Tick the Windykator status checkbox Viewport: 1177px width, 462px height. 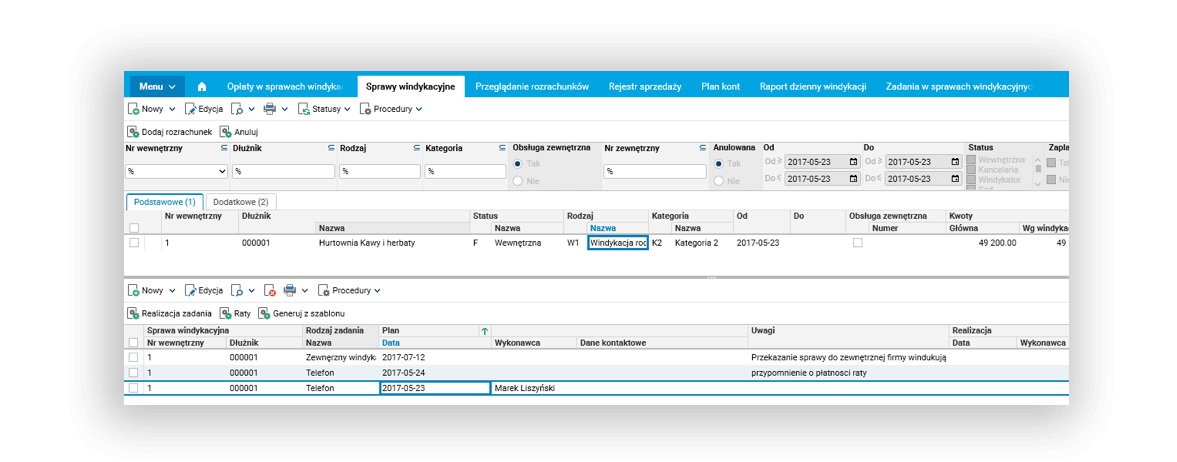[972, 180]
